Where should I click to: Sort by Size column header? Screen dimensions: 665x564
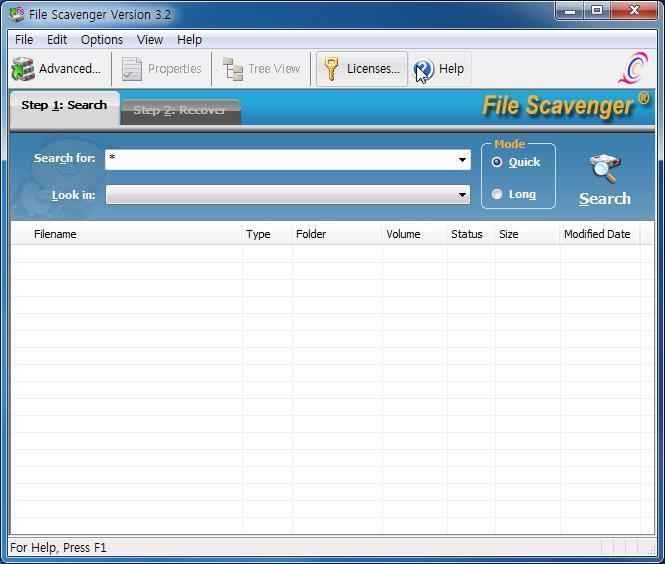tap(527, 234)
